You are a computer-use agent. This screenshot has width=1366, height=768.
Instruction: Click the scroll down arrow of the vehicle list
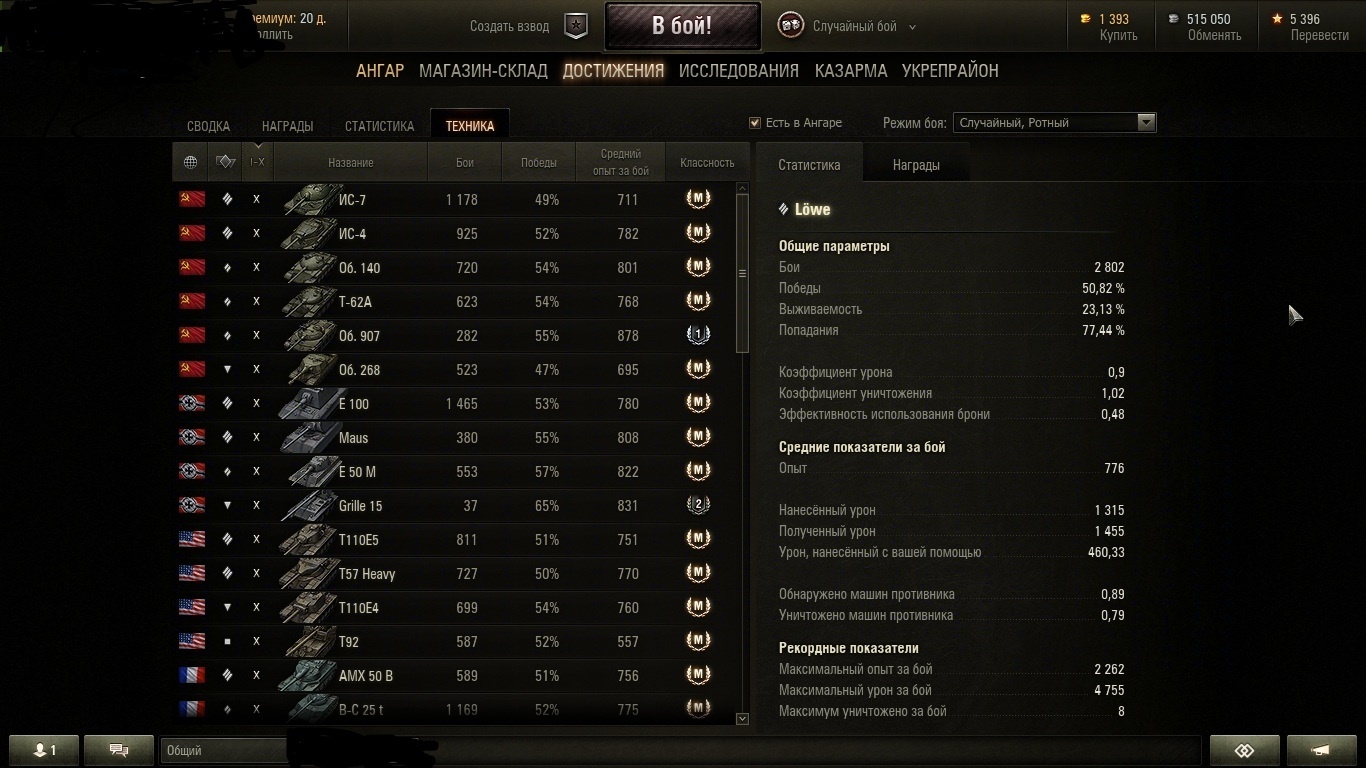742,718
